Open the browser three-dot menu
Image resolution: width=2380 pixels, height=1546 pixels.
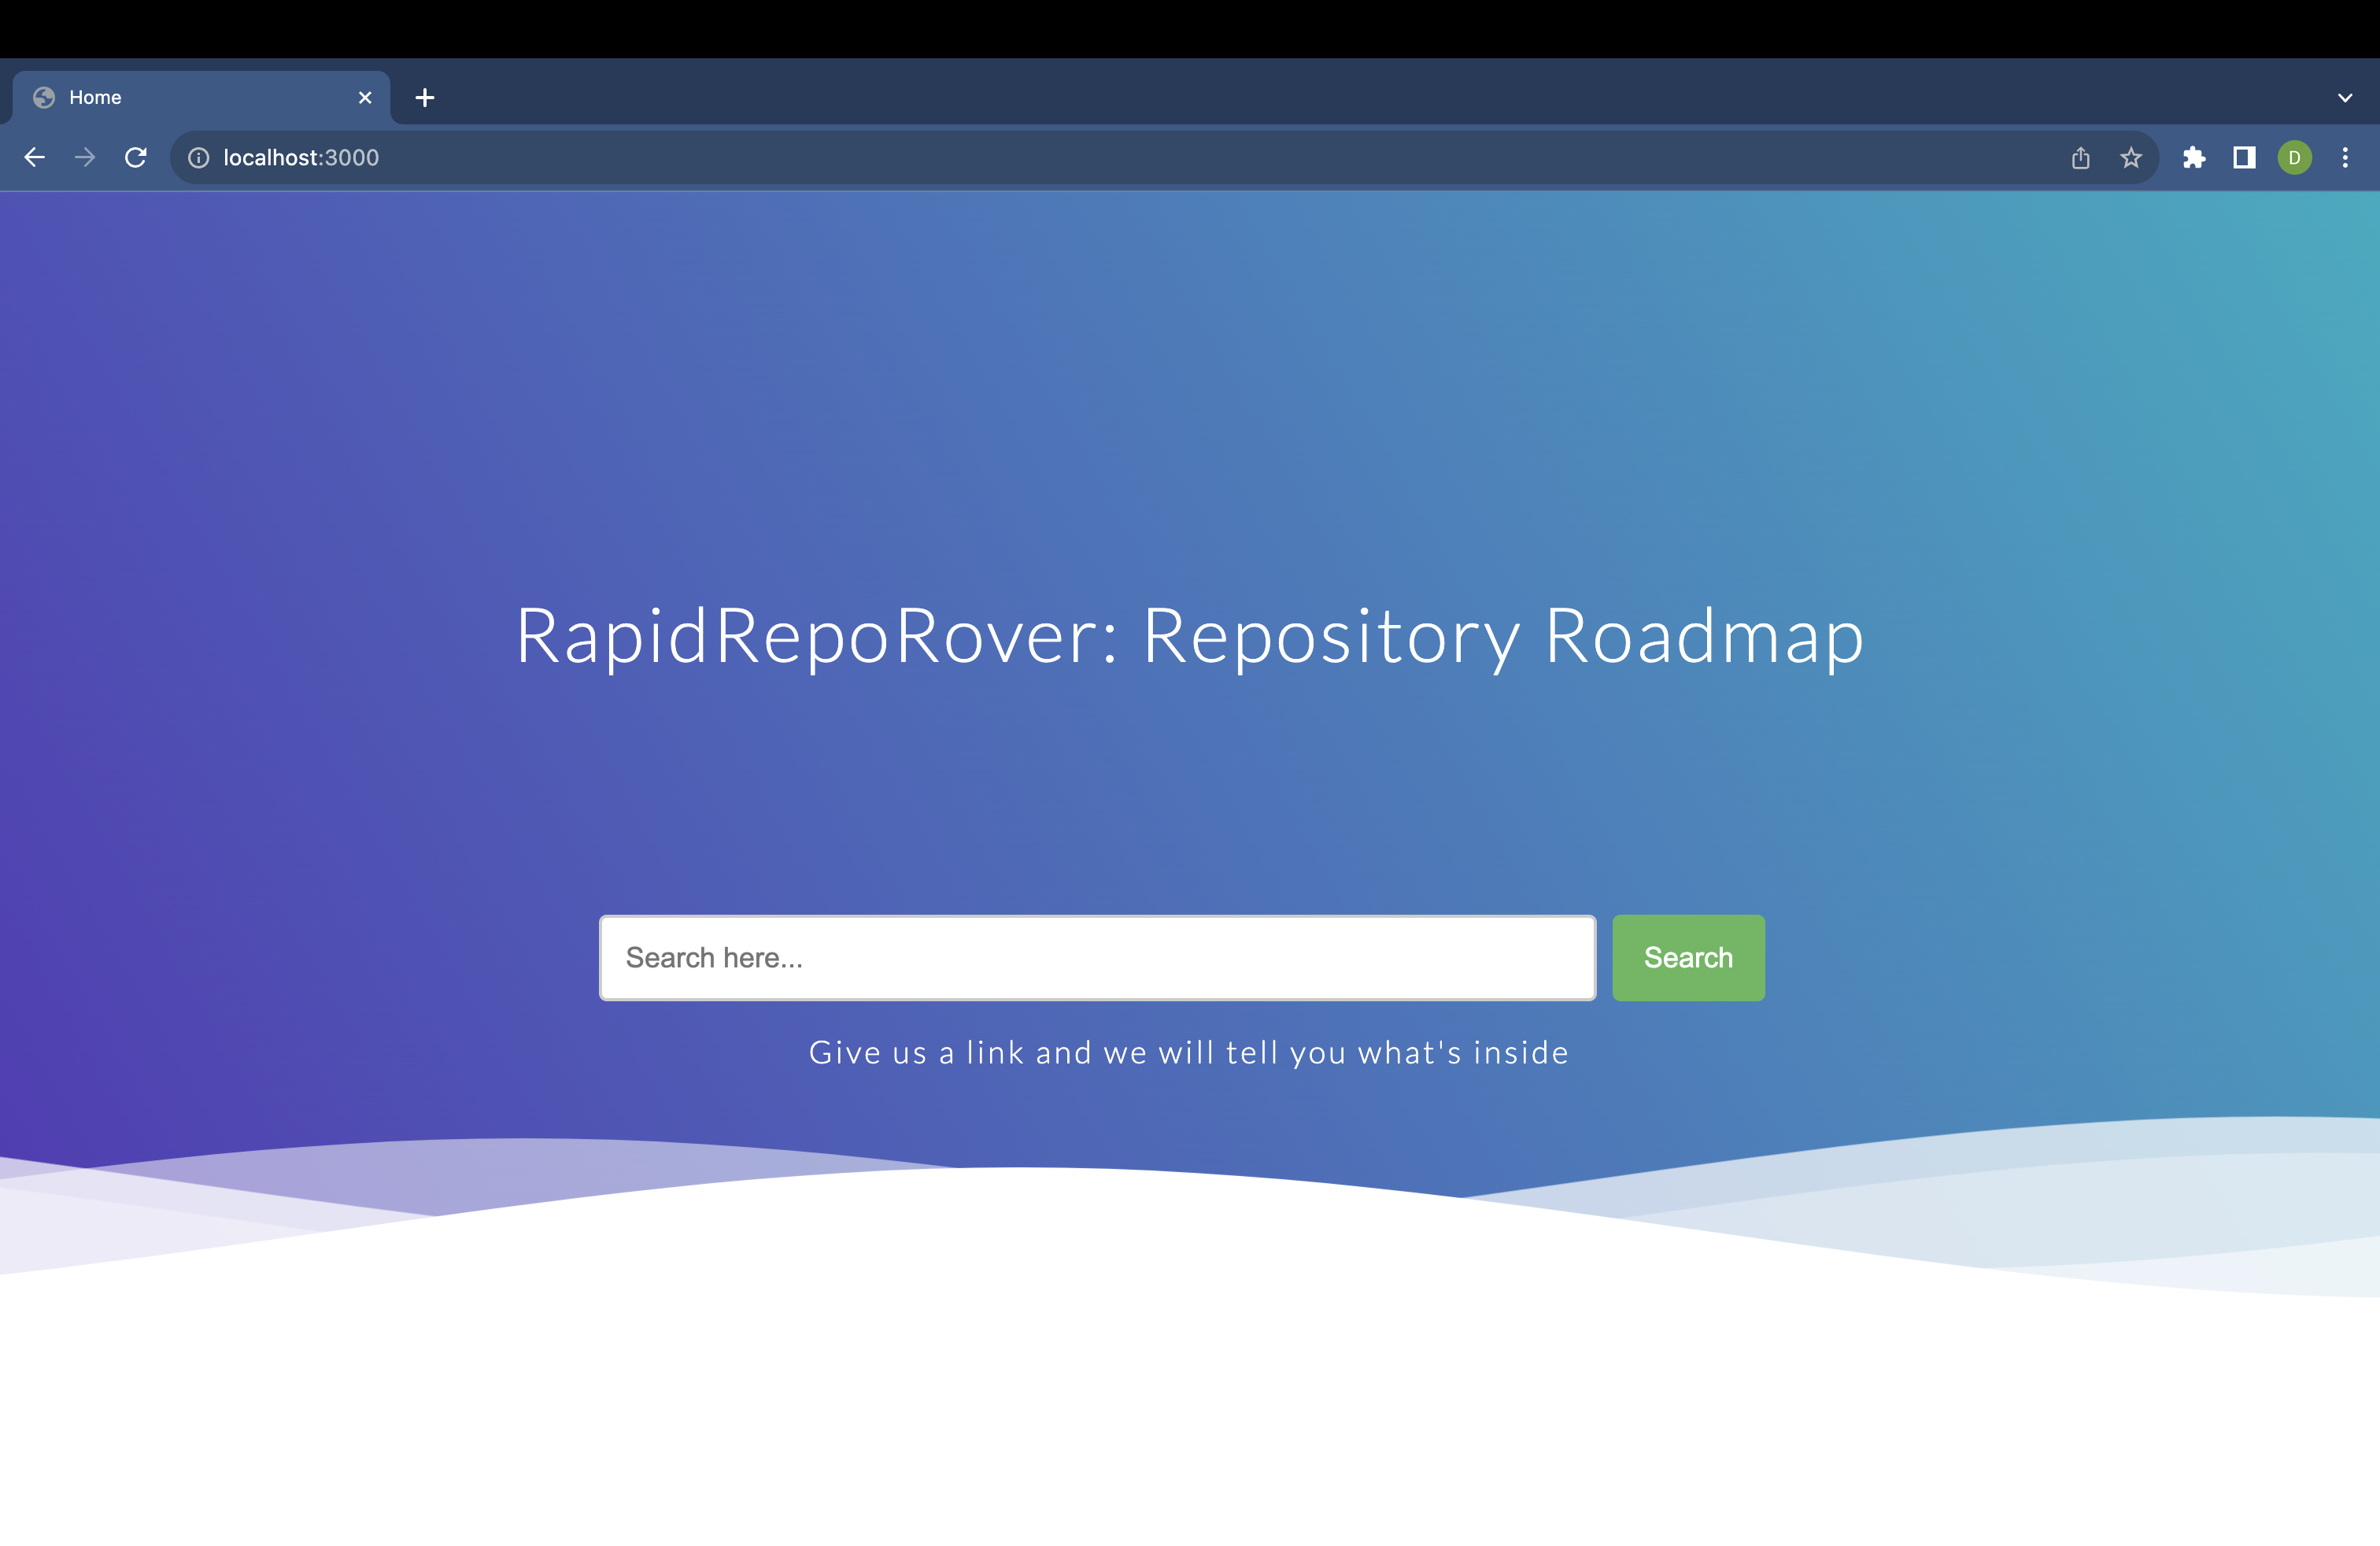[x=2346, y=157]
